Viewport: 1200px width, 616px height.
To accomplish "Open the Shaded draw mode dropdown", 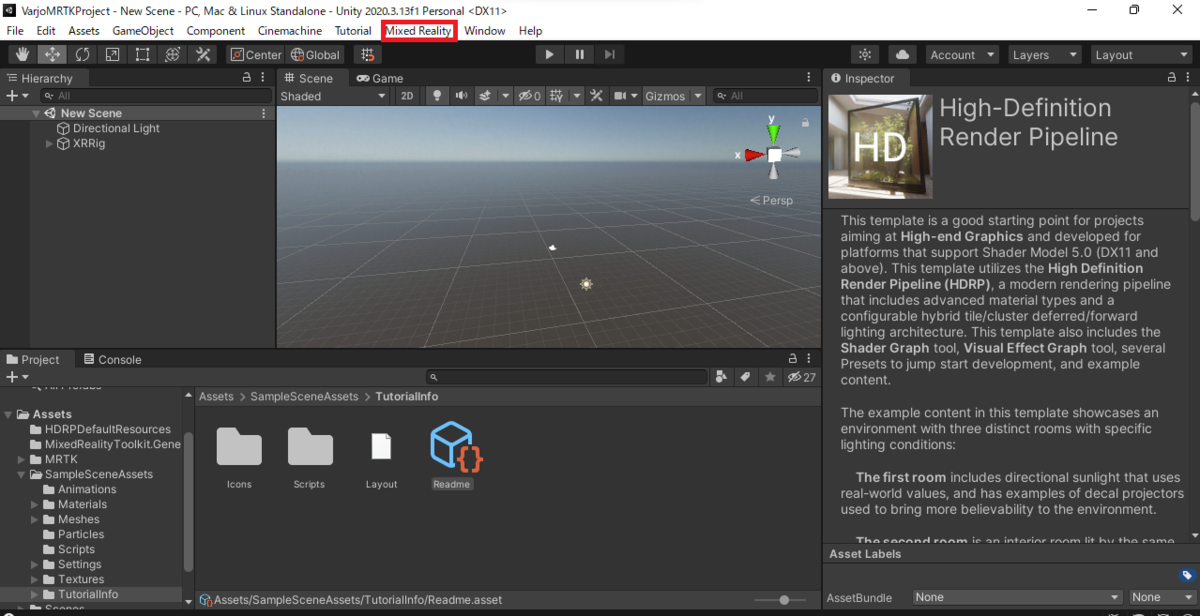I will [x=333, y=96].
